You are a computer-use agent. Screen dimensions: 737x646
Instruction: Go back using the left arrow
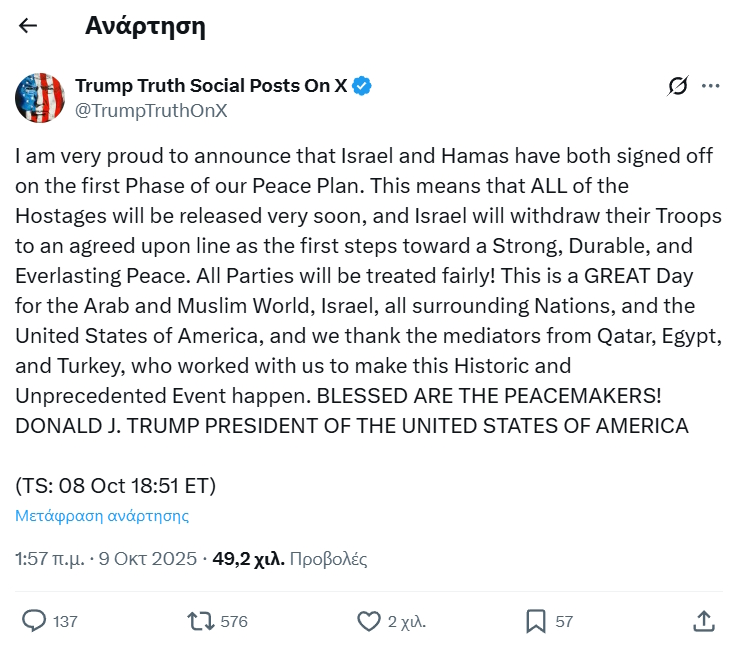click(x=28, y=26)
